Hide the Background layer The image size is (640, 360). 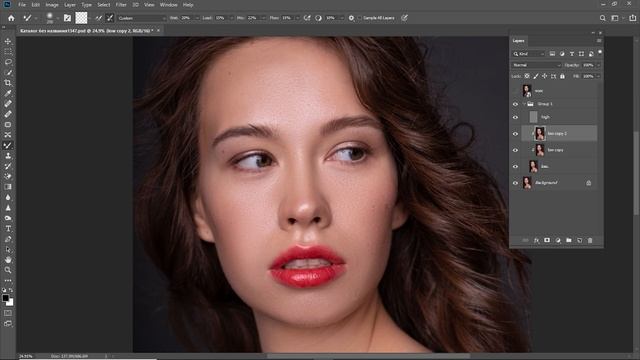click(515, 183)
